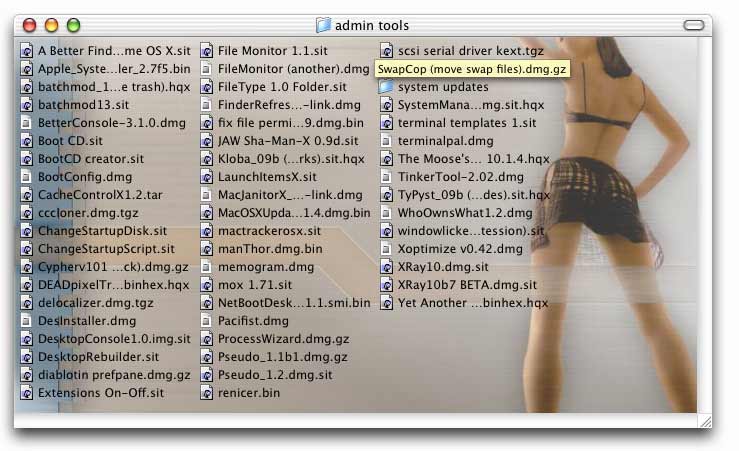
Task: Select the file named DesktopConsole1.0.img.sit
Action: pyautogui.click(x=115, y=339)
